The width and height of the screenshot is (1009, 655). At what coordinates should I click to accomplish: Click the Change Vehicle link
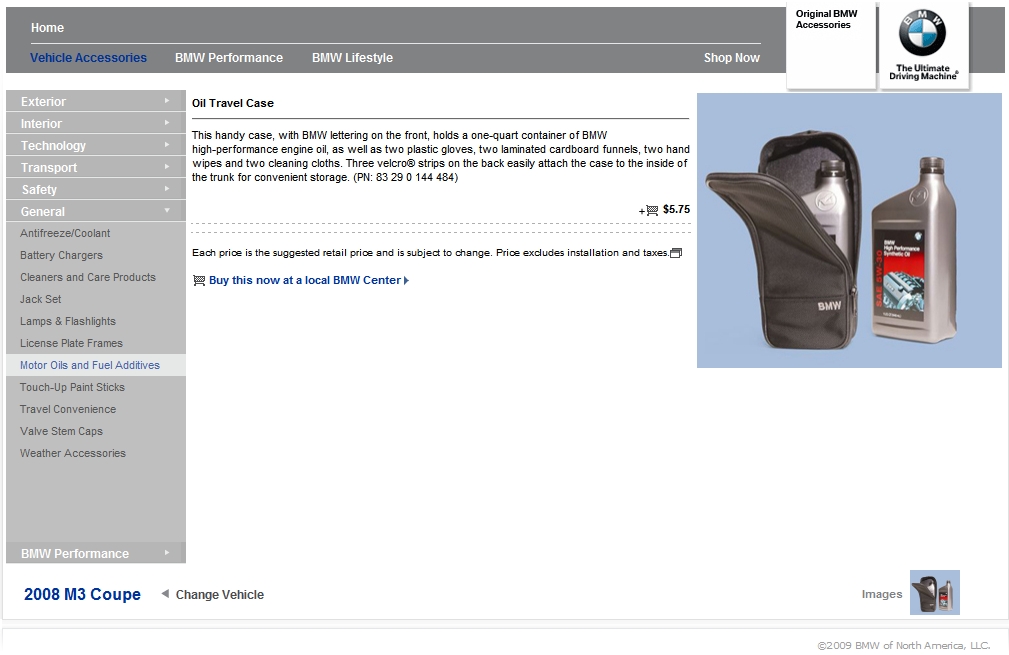coord(220,595)
